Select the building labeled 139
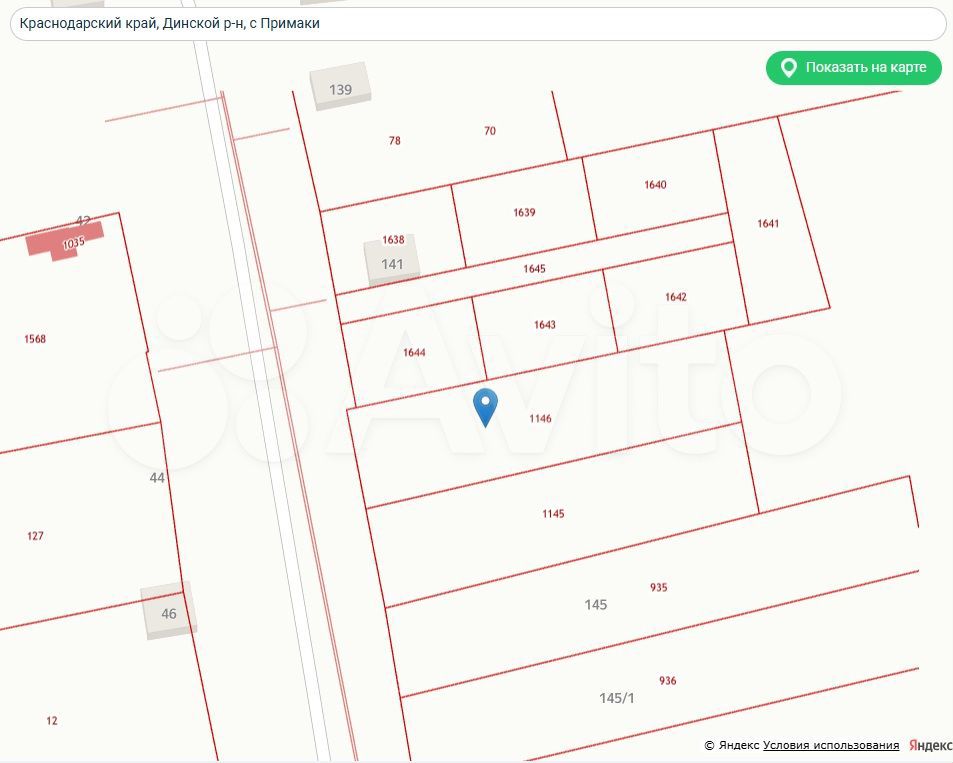This screenshot has width=953, height=763. click(x=340, y=88)
